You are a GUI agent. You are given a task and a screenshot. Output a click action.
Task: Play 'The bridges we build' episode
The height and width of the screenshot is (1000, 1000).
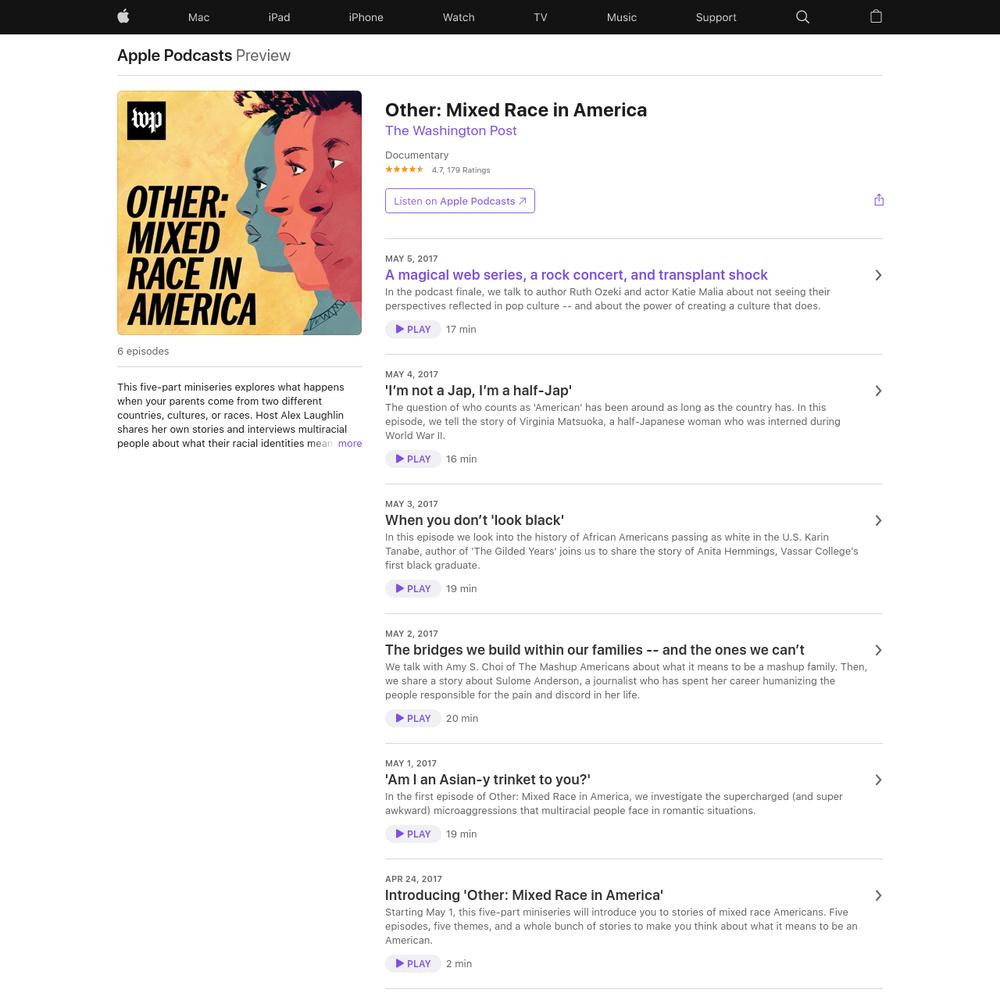[x=413, y=718]
